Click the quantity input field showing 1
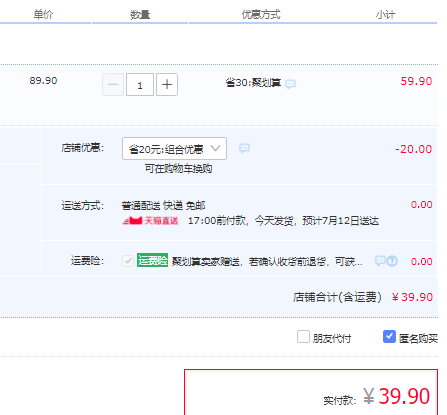 [140, 85]
